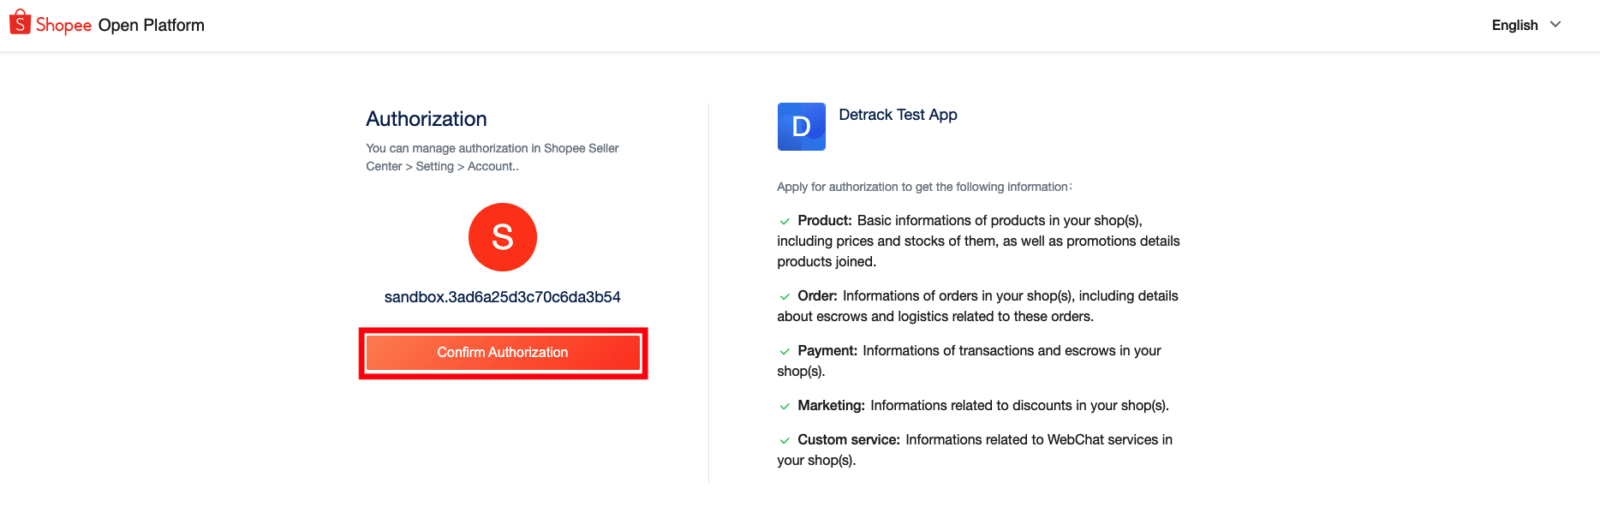Click the checkmark next to Product
Image resolution: width=1600 pixels, height=512 pixels.
pyautogui.click(x=785, y=222)
